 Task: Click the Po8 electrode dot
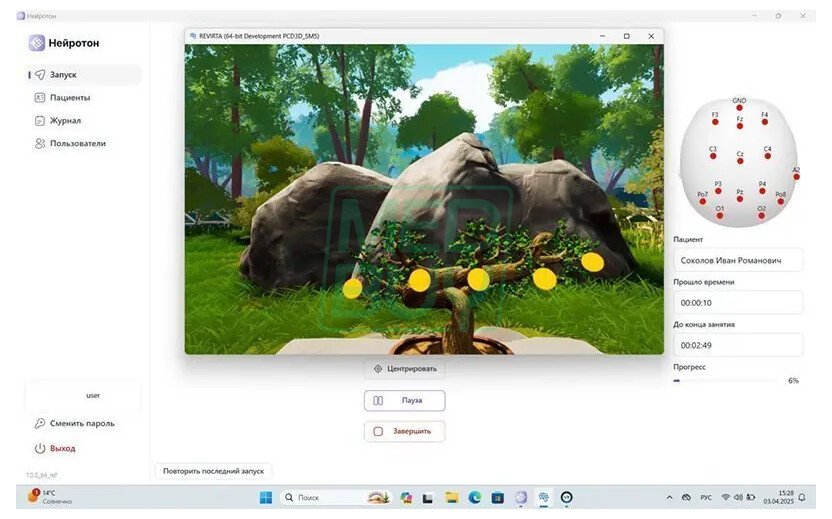[x=781, y=202]
